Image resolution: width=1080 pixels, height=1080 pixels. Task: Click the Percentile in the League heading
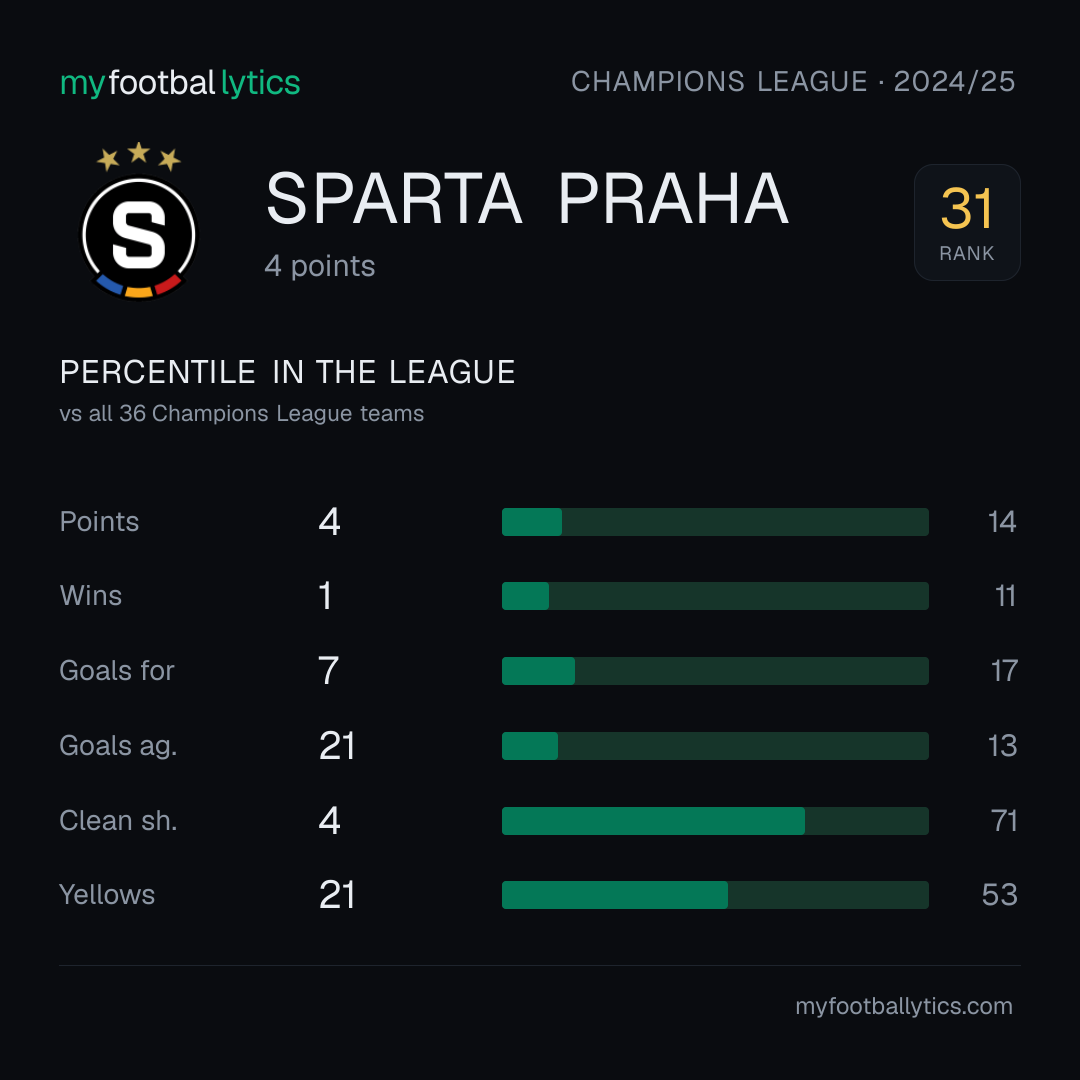pyautogui.click(x=287, y=372)
